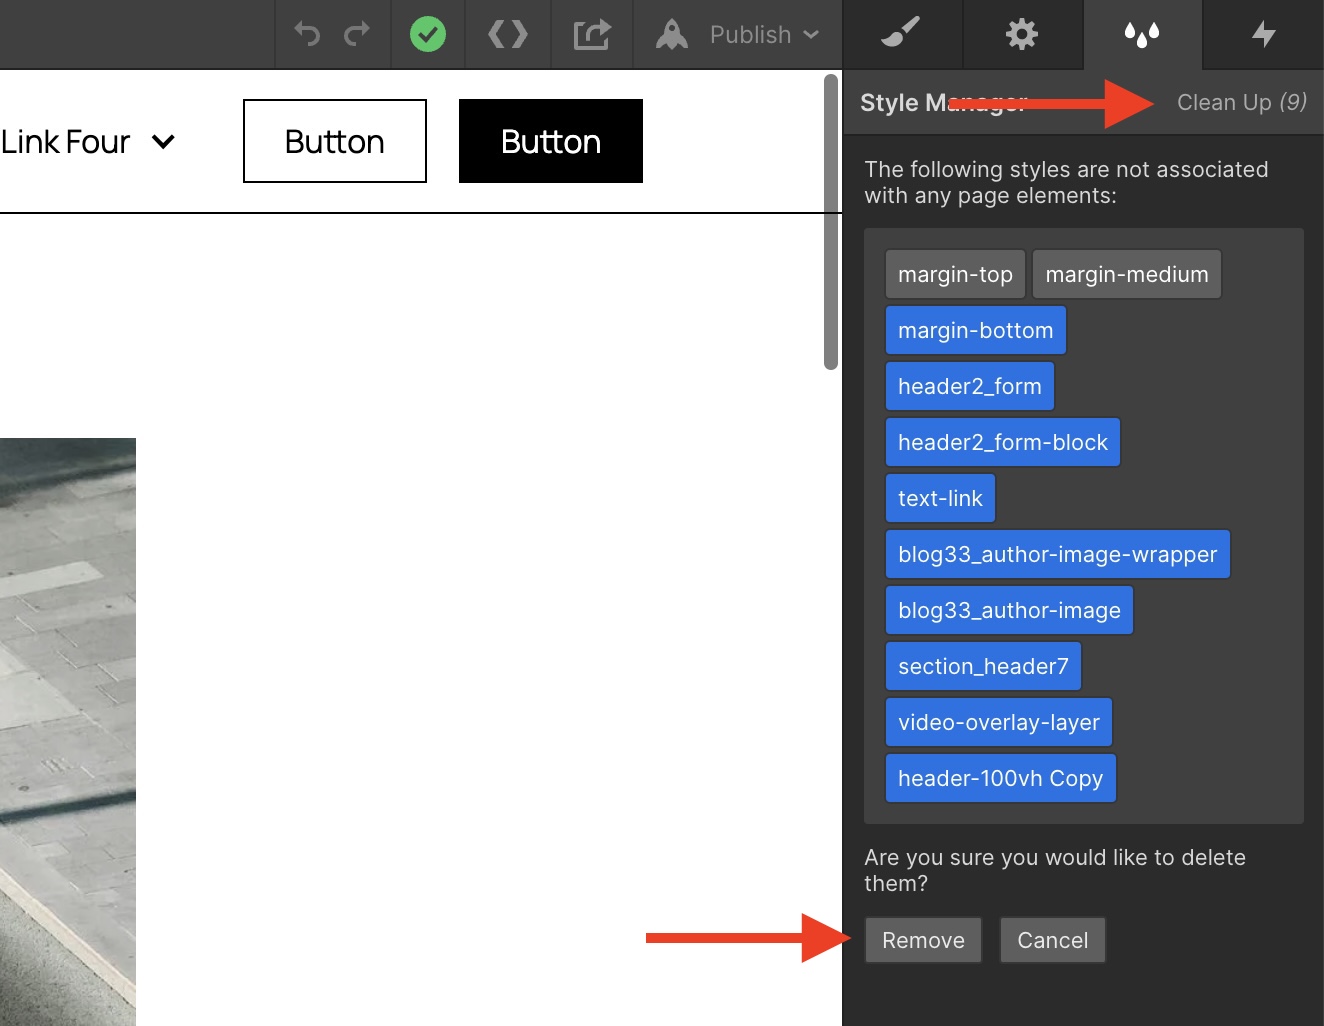This screenshot has width=1324, height=1026.
Task: Click the Remove button
Action: (x=922, y=940)
